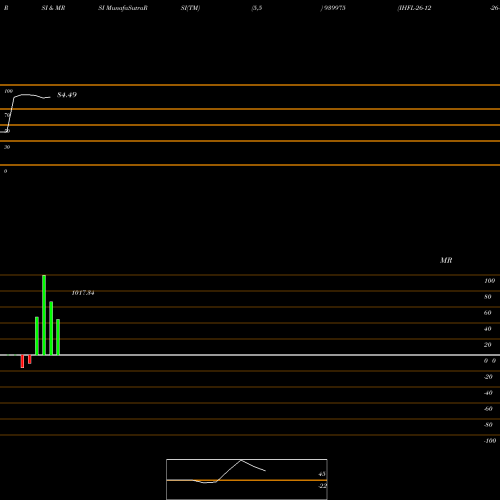Click the "SI MunafaSutraR" header text
The height and width of the screenshot is (500, 500).
pyautogui.click(x=123, y=8)
